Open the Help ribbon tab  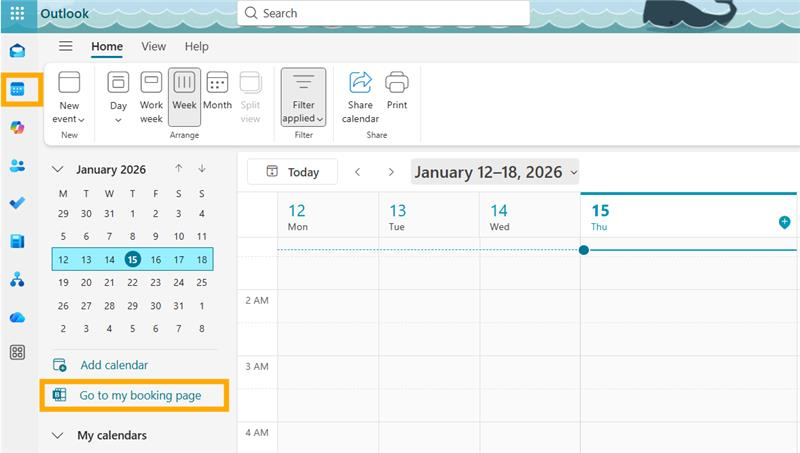[x=196, y=46]
